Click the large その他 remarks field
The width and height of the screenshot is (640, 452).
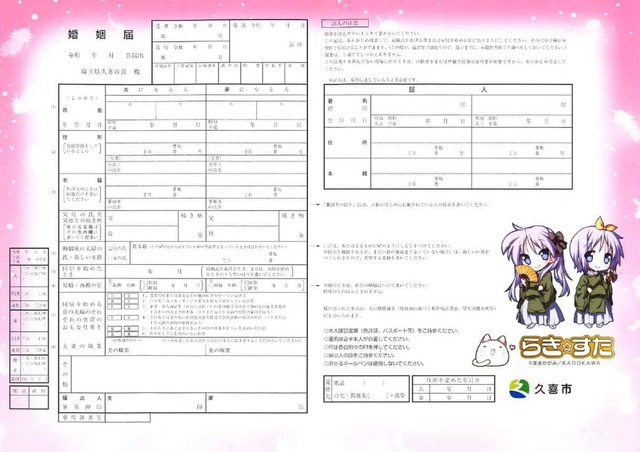tap(189, 374)
